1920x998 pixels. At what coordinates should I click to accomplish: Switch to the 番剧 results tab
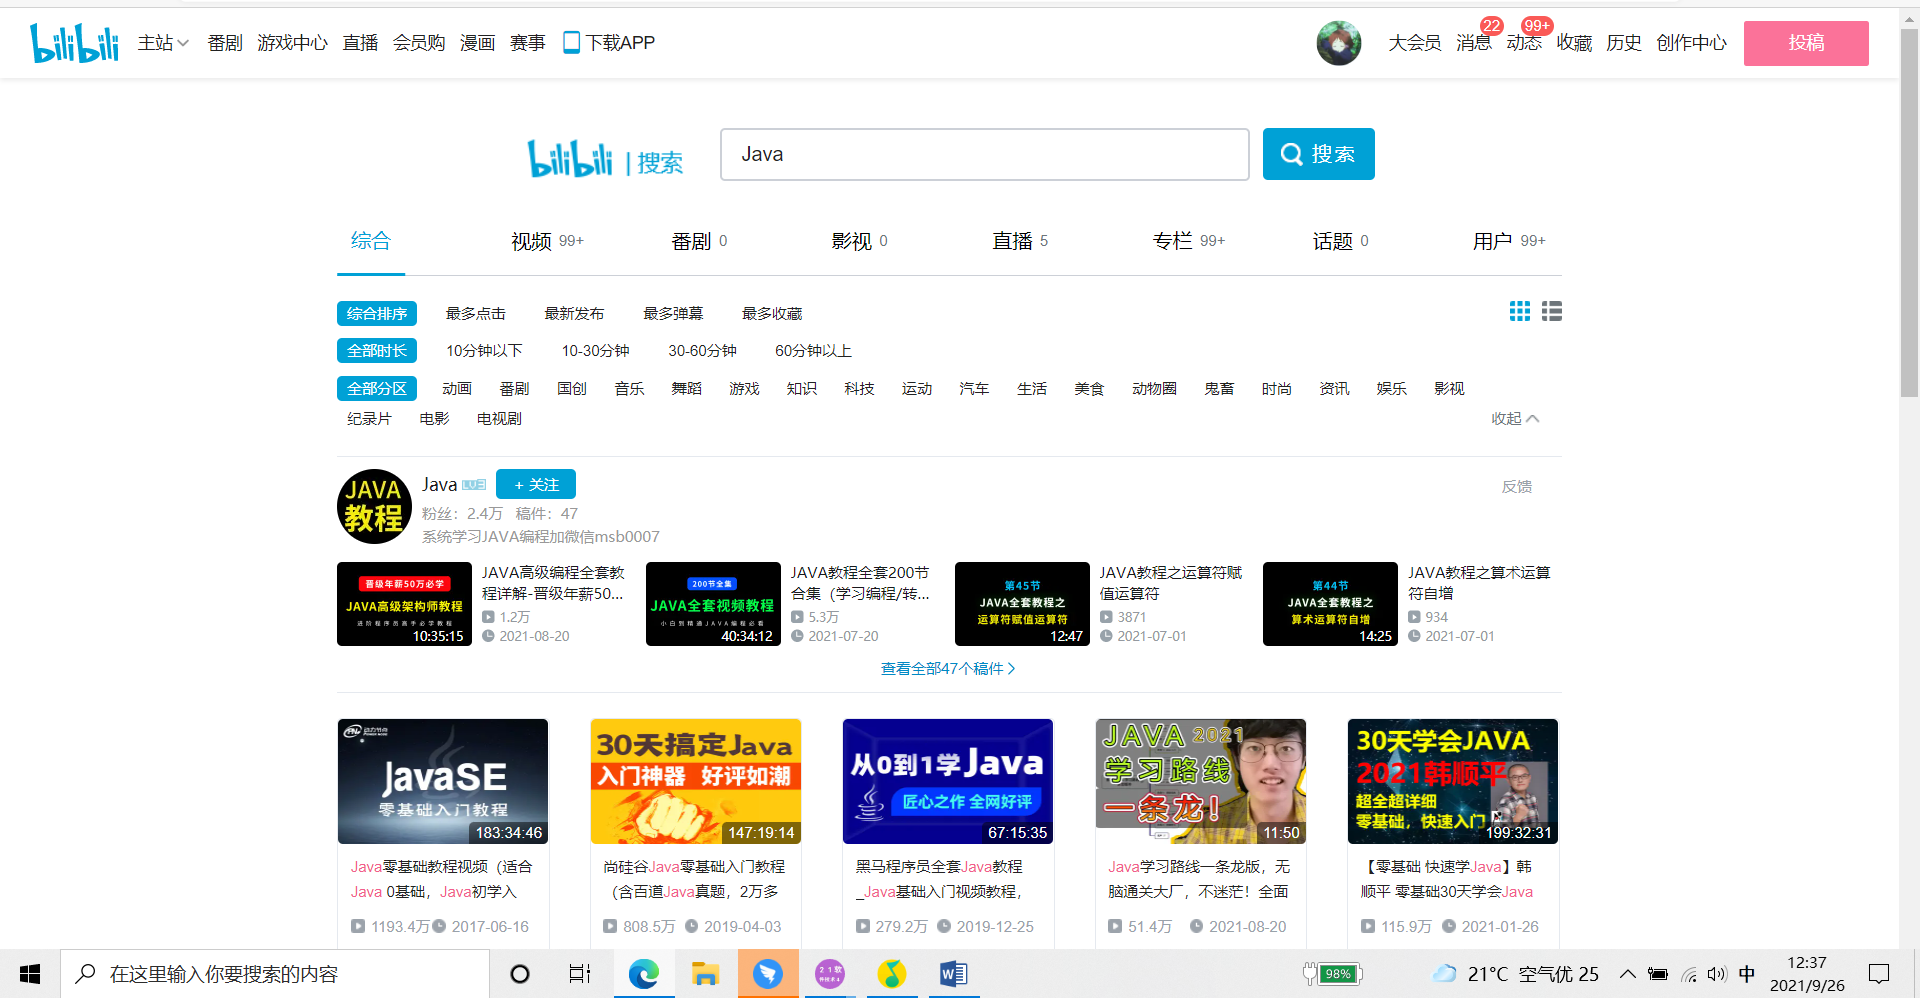click(x=699, y=241)
